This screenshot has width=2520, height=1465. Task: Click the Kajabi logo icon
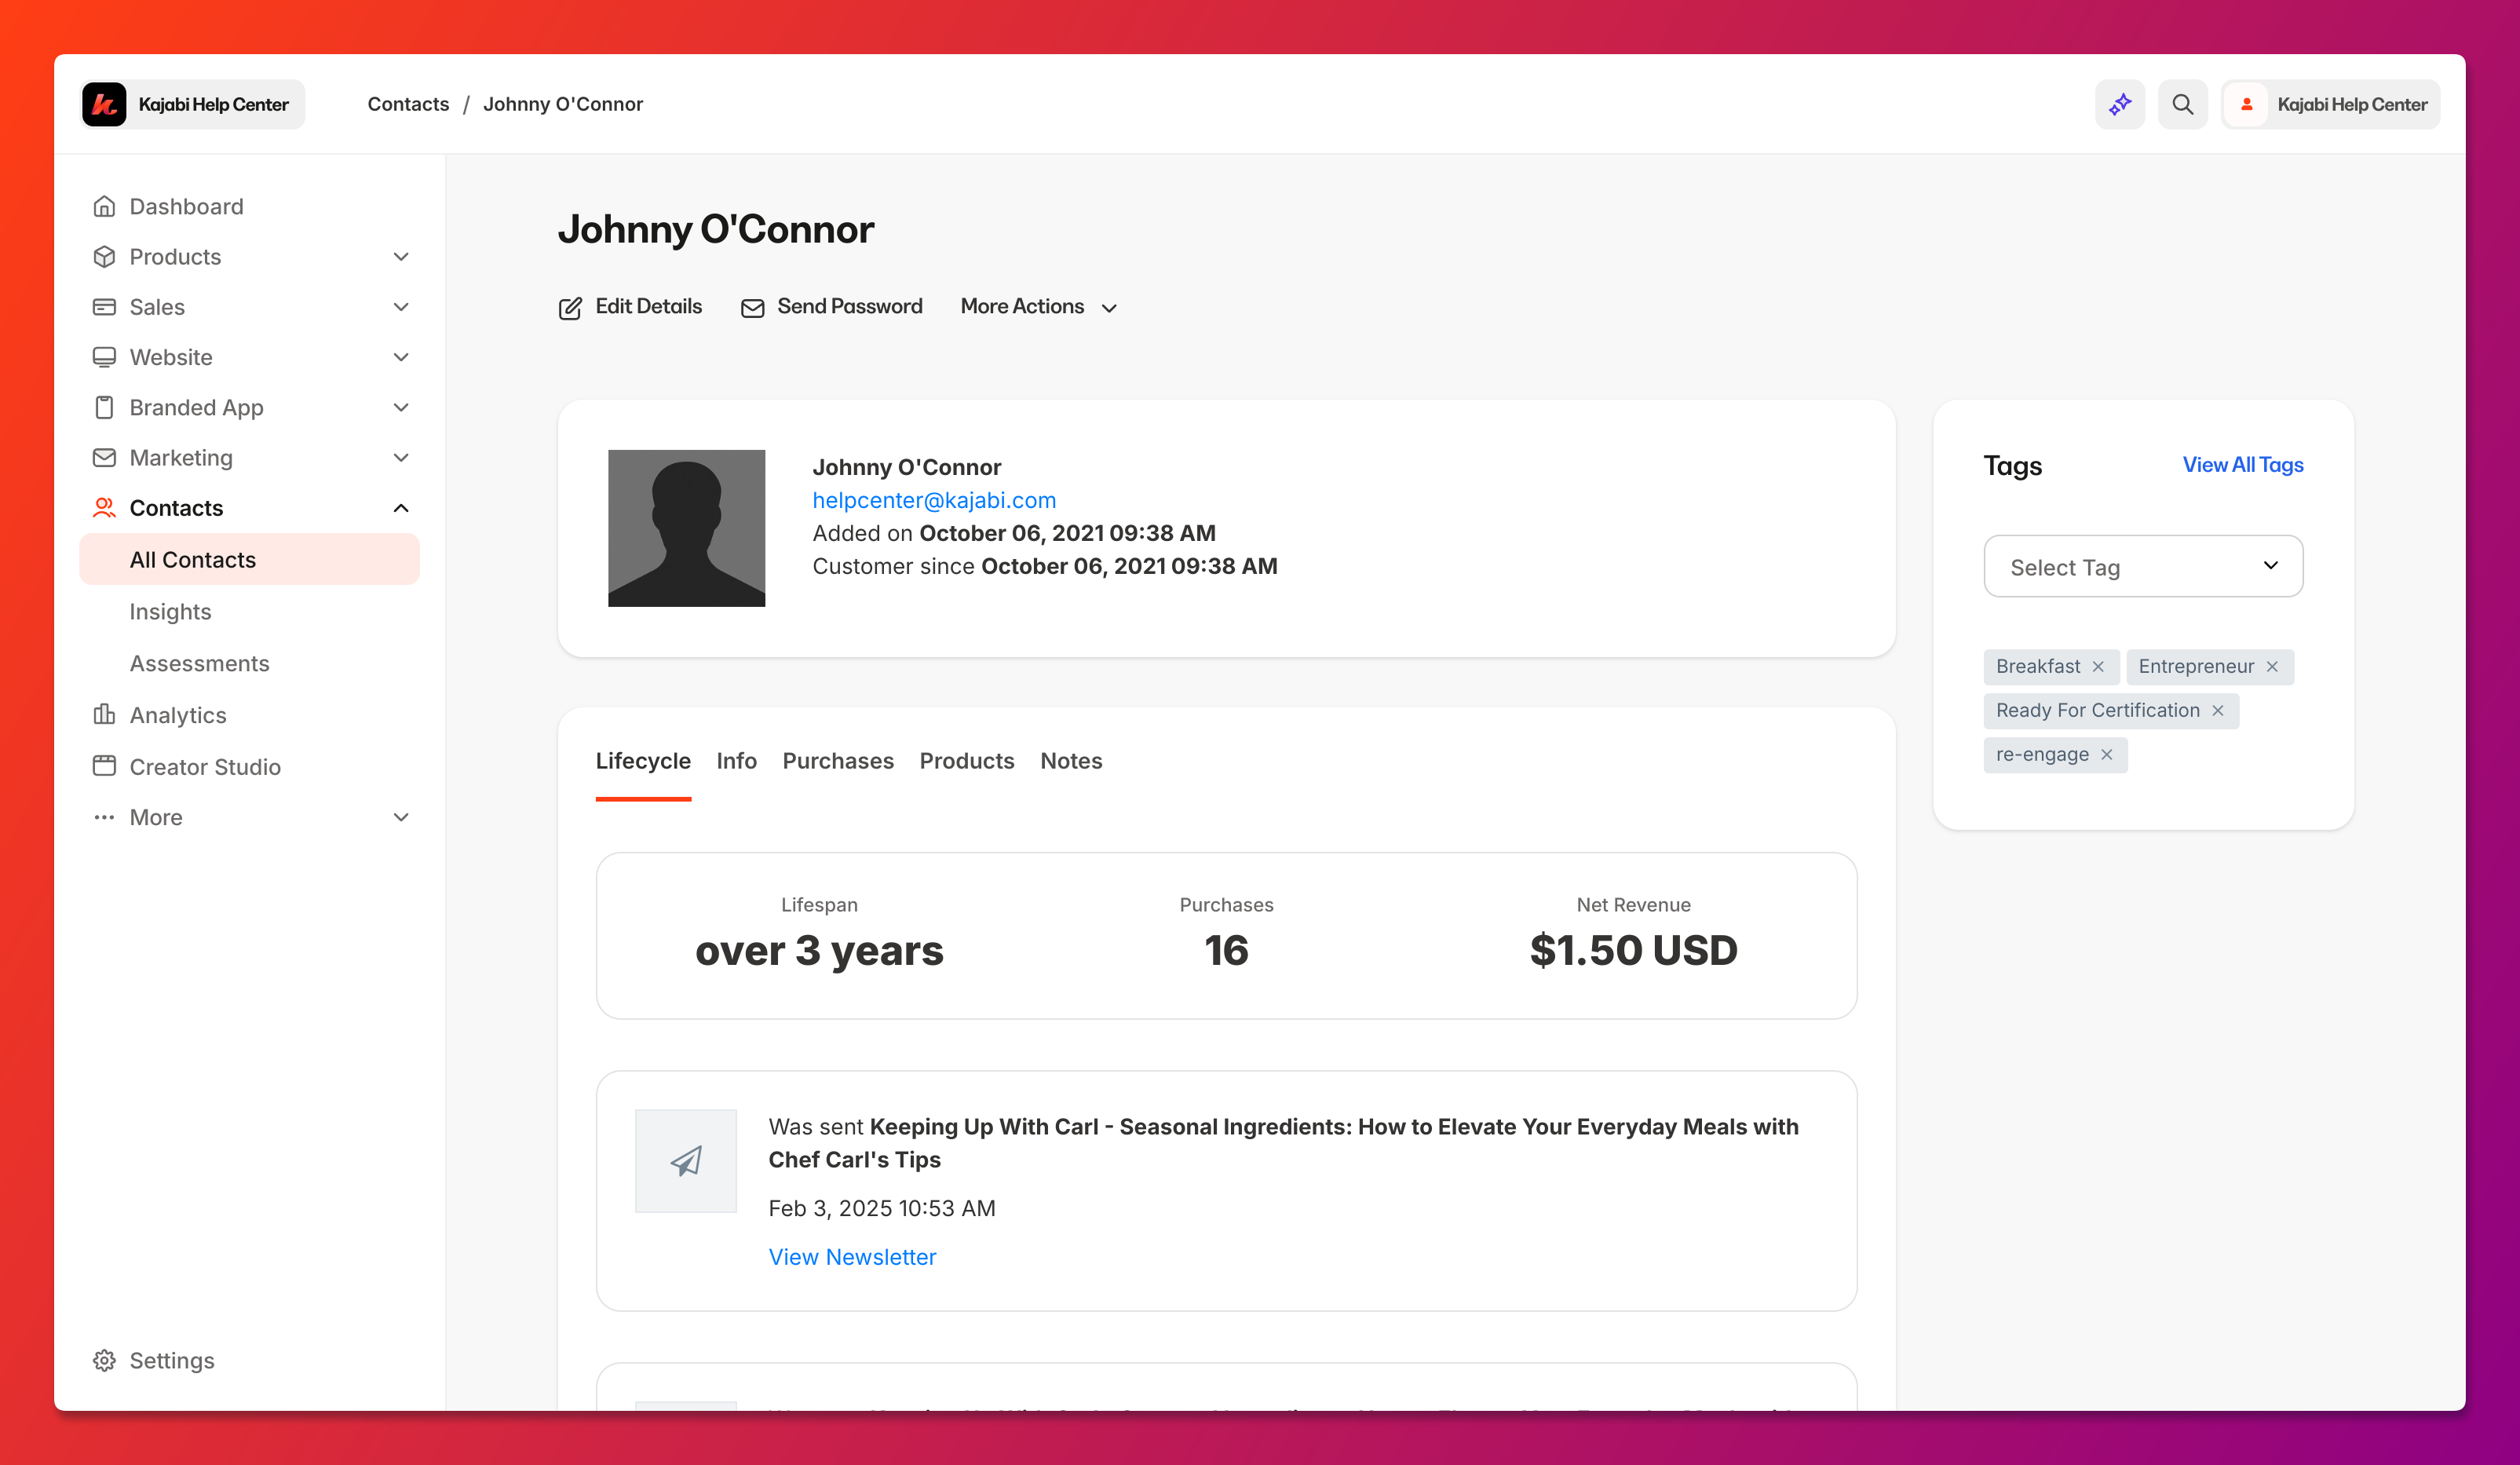click(x=104, y=104)
